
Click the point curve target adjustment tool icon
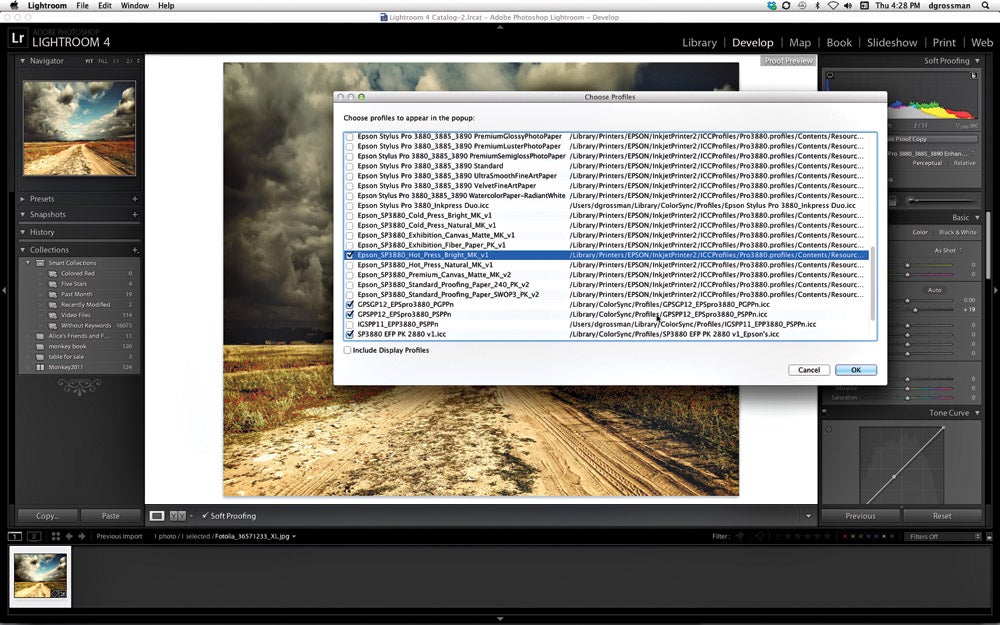pos(829,429)
